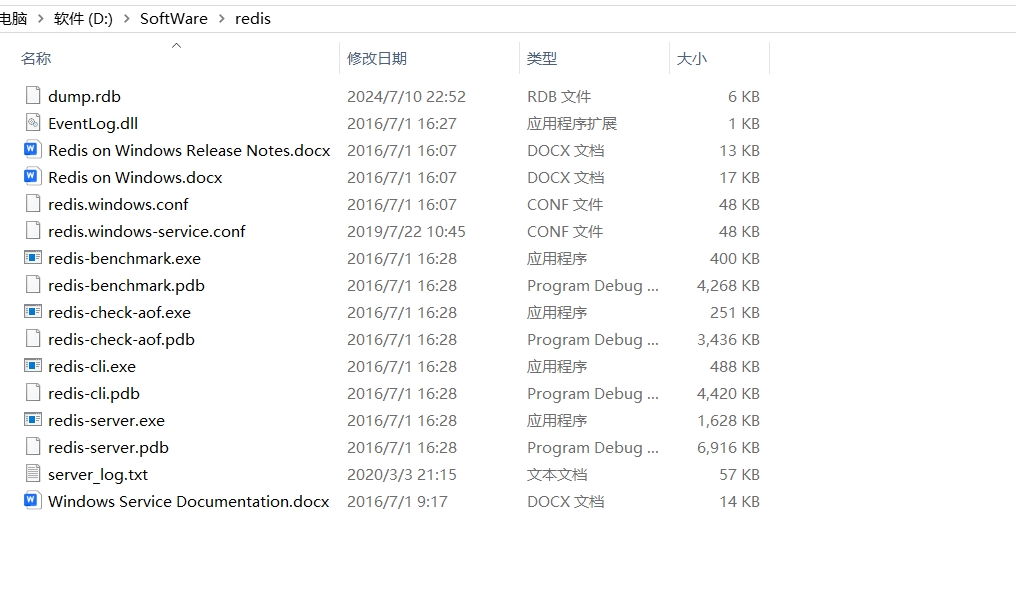
Task: Click the 6,916 KB size cell
Action: (x=728, y=448)
